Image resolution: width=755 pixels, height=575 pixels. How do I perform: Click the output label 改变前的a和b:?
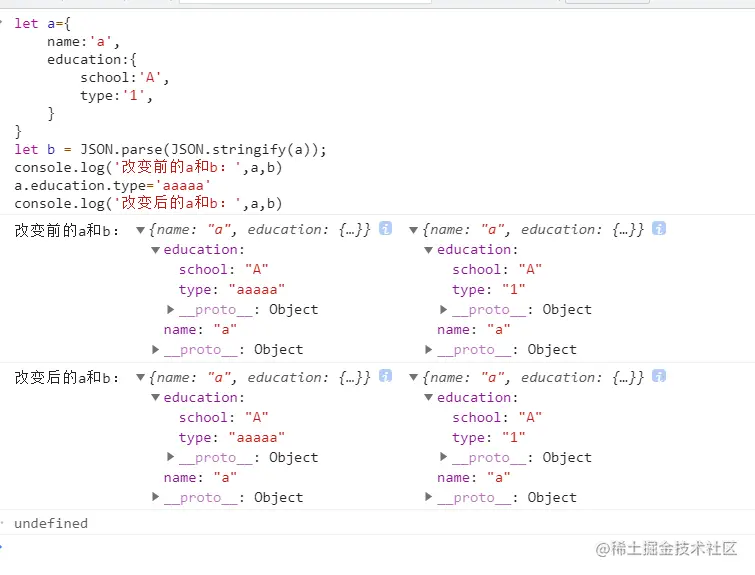point(67,231)
